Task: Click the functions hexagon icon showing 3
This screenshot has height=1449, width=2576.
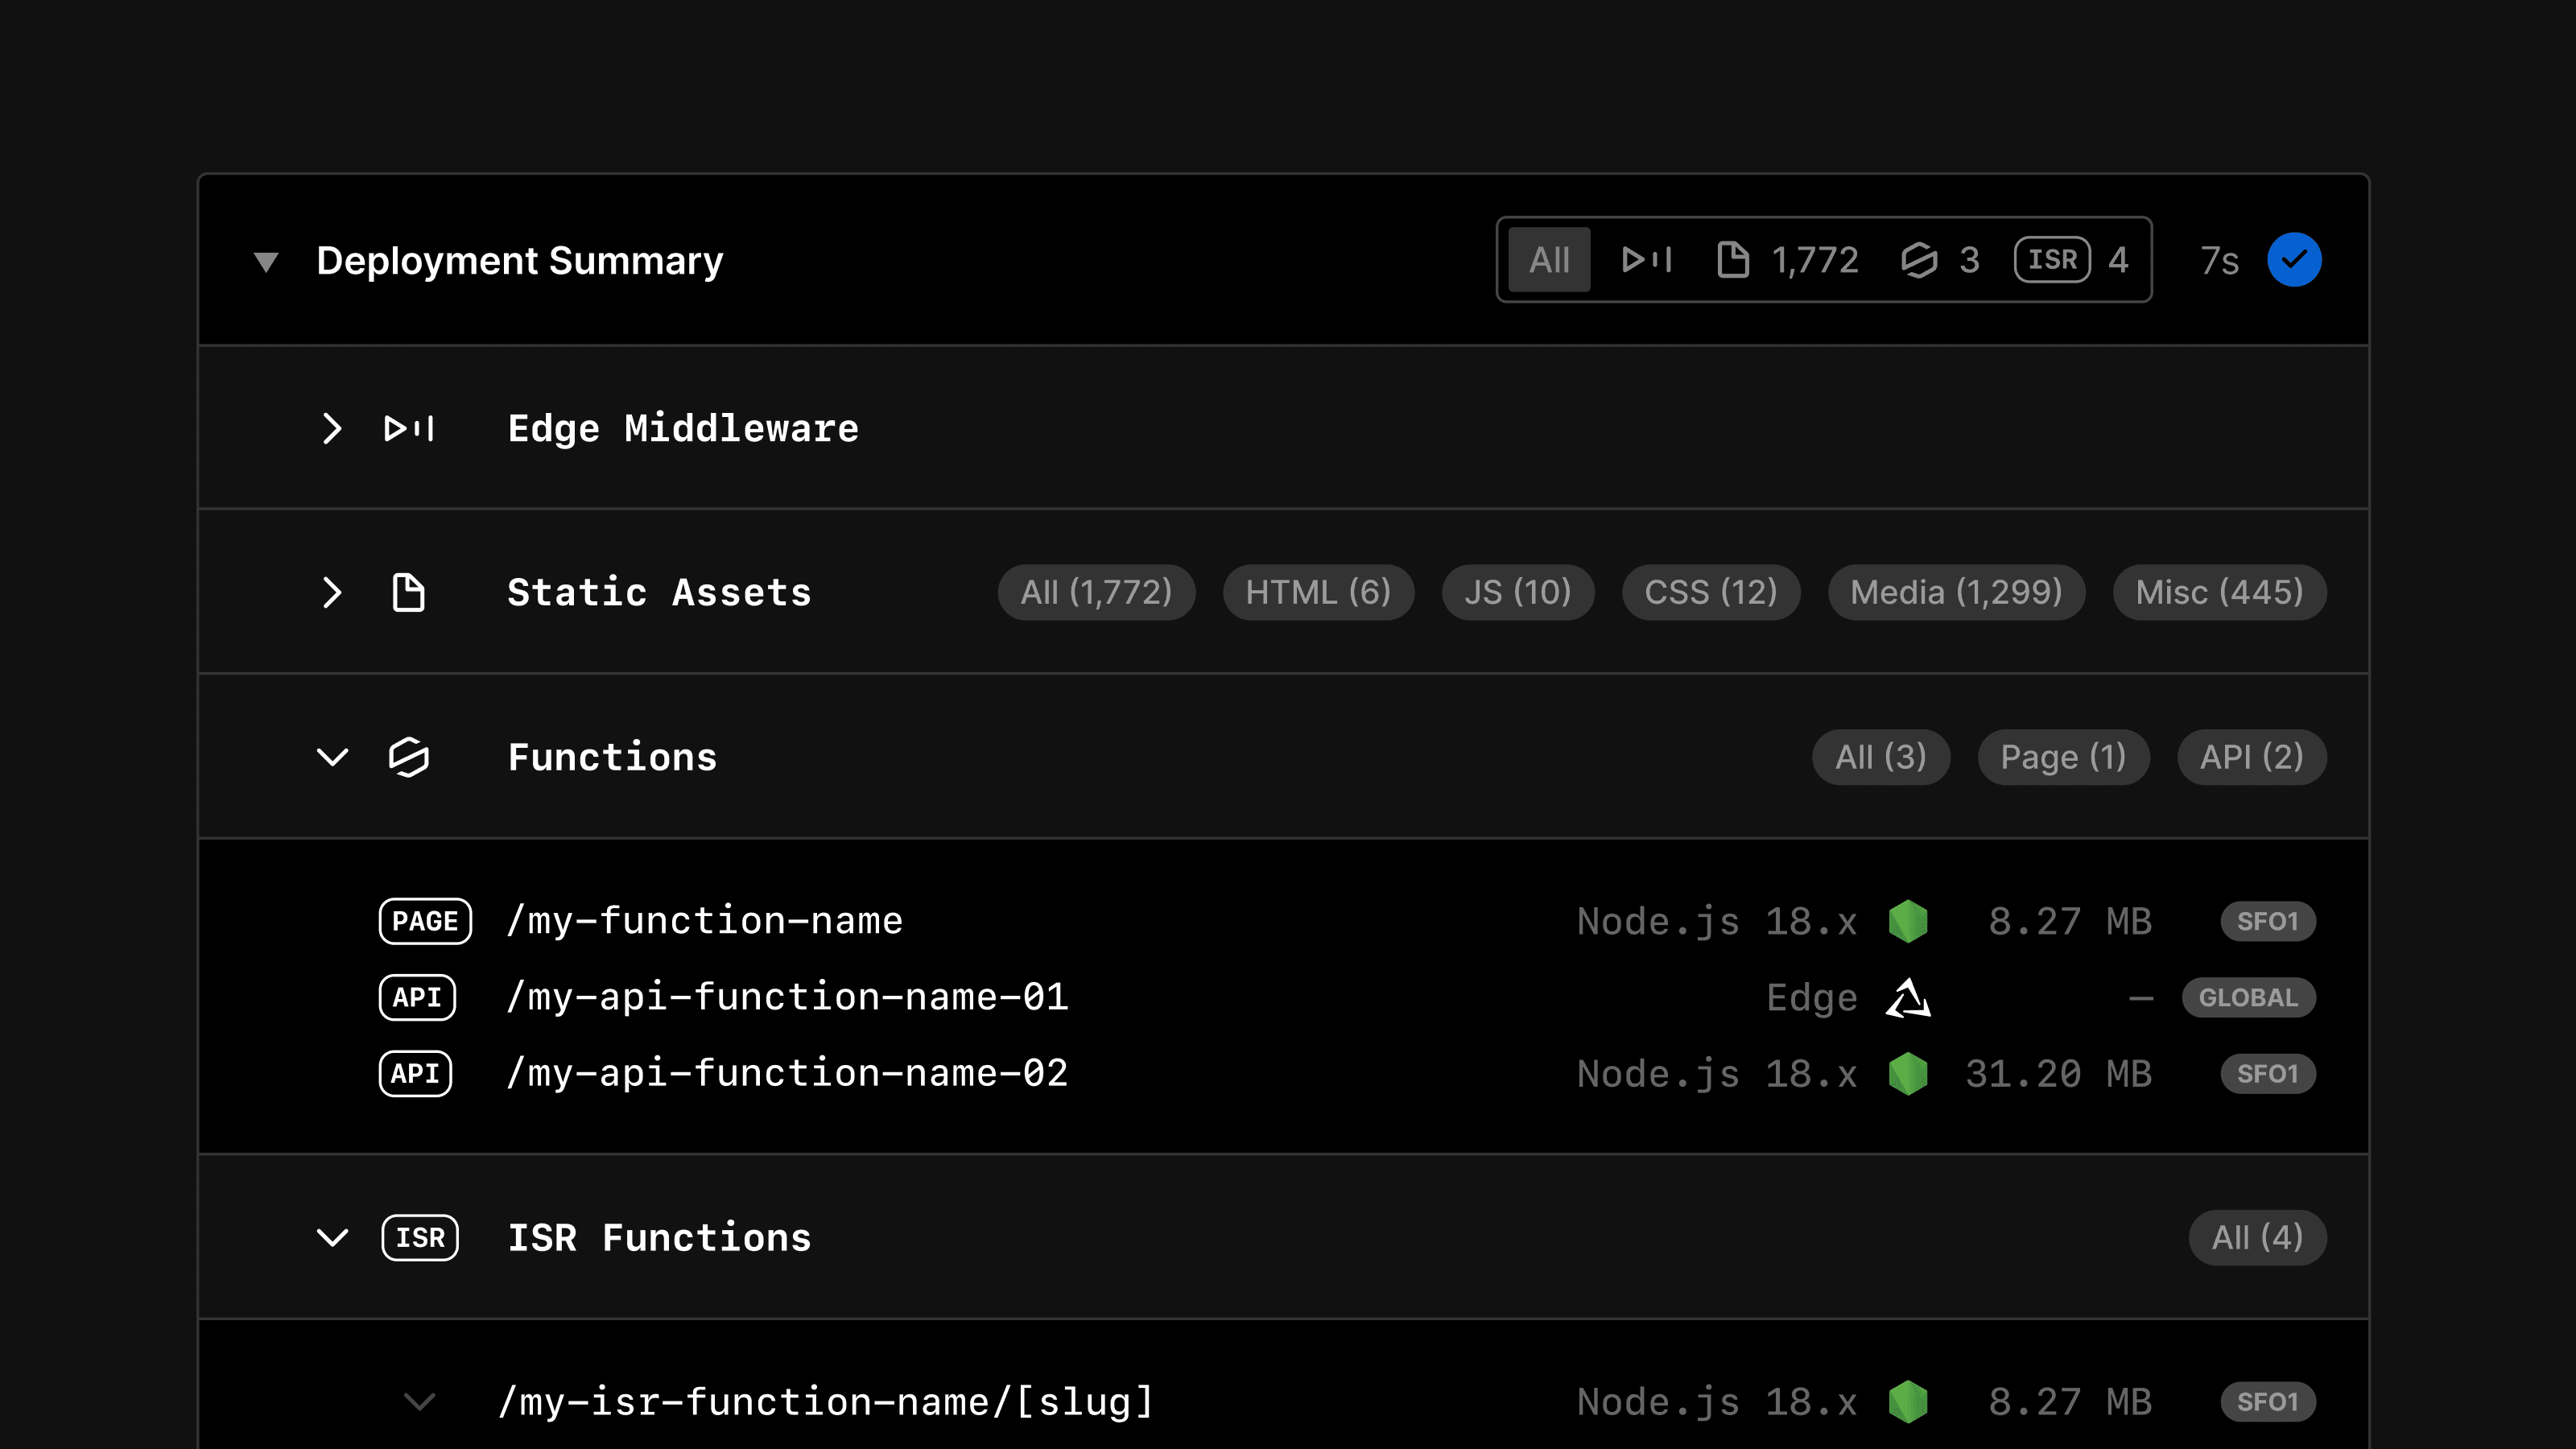Action: (x=1919, y=259)
